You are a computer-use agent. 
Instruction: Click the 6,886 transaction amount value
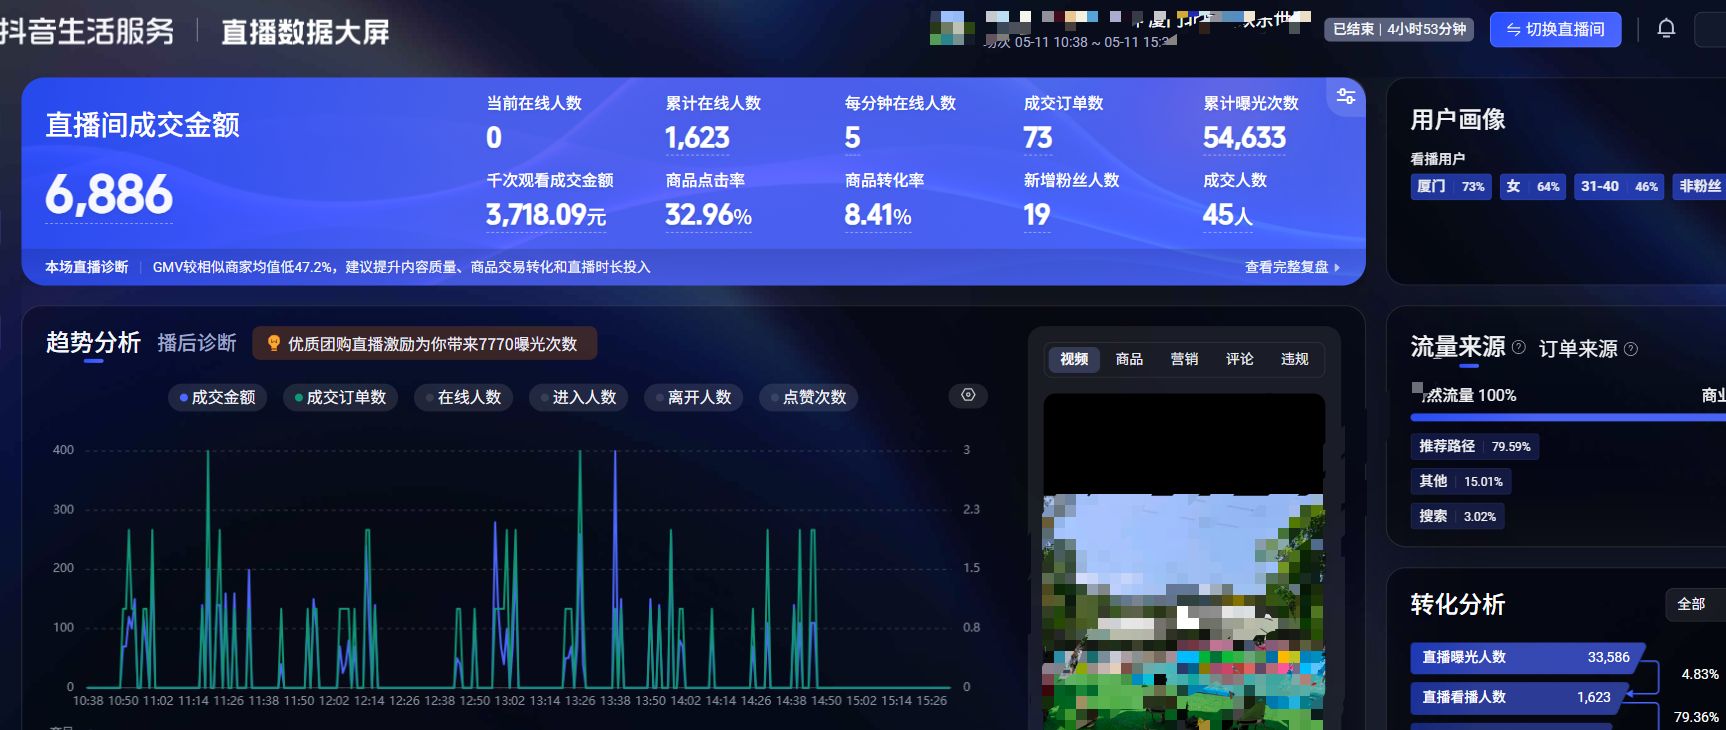pyautogui.click(x=109, y=194)
